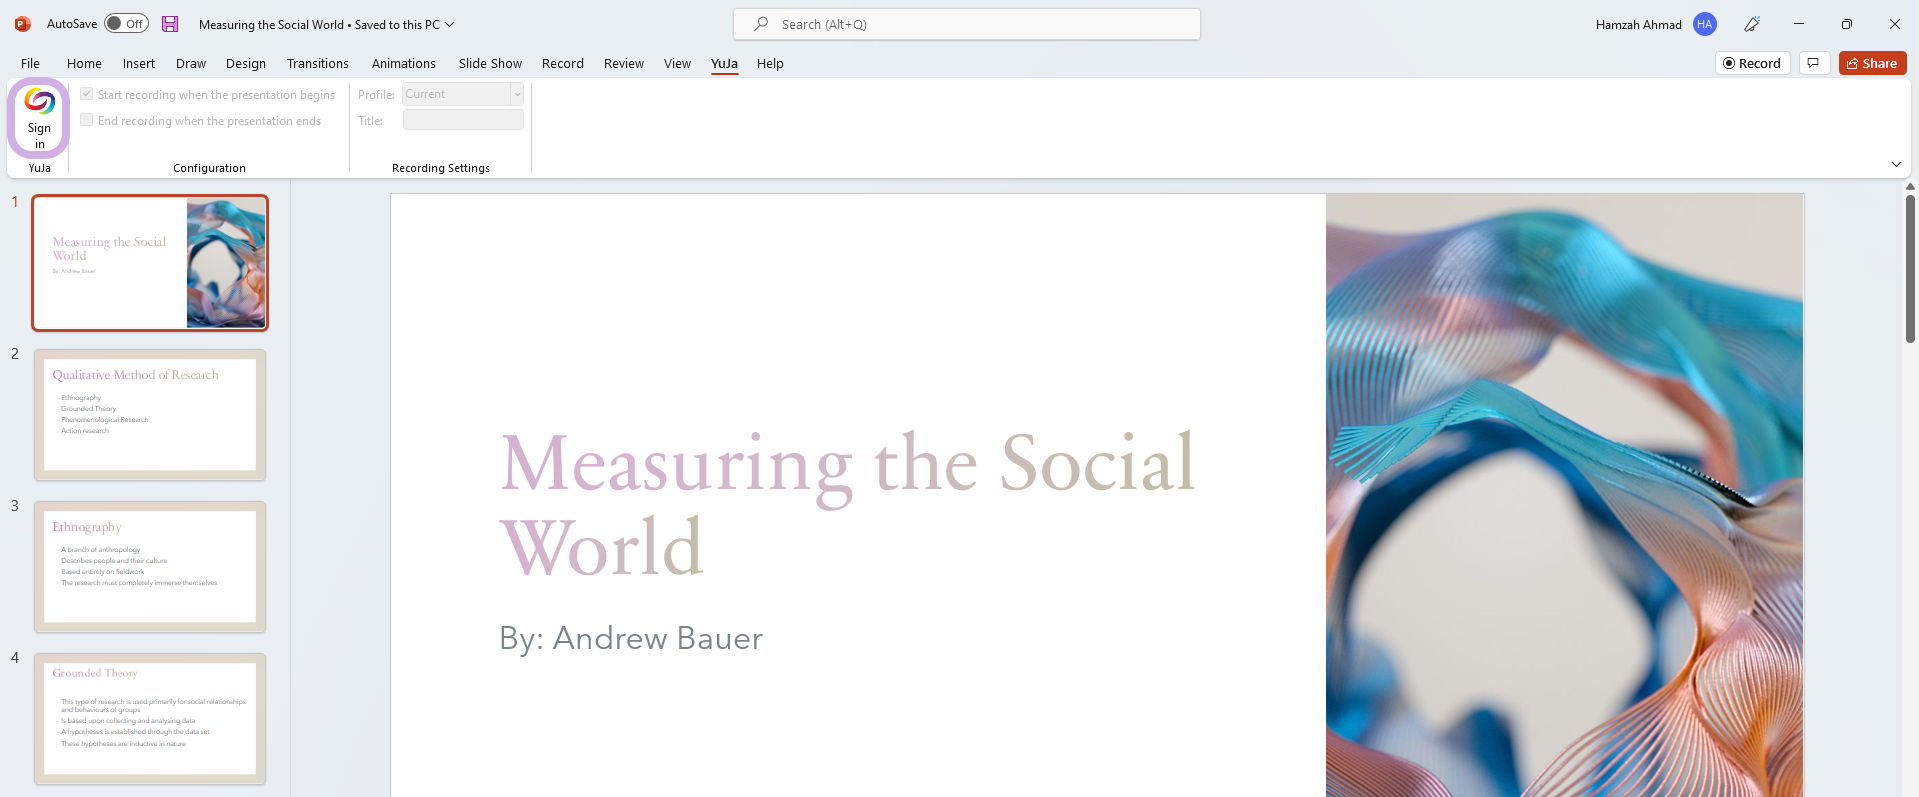Switch to the Animations tab
The height and width of the screenshot is (797, 1919).
pyautogui.click(x=403, y=63)
